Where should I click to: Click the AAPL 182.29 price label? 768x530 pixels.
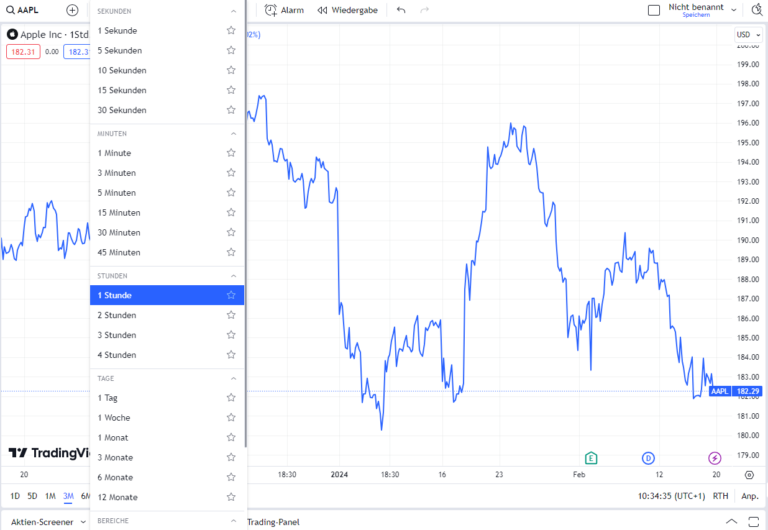[735, 391]
